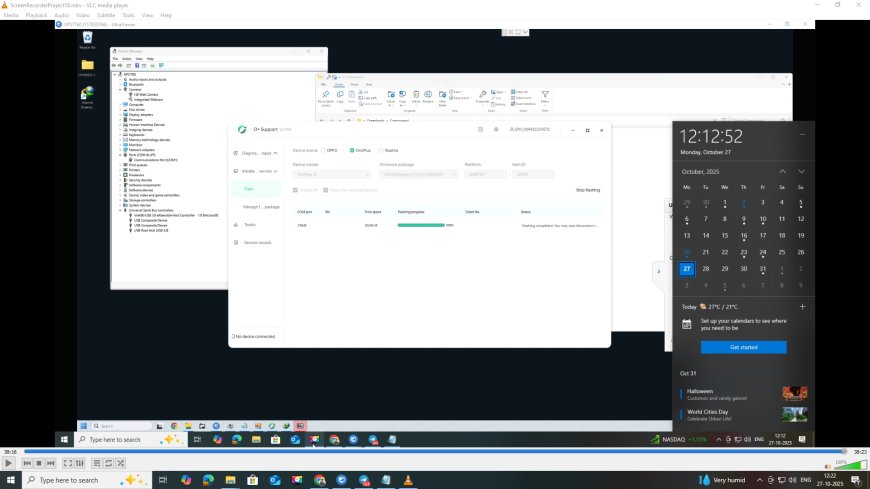Click the Filter icon in Explorer ribbon
This screenshot has width=870, height=489.
point(545,97)
